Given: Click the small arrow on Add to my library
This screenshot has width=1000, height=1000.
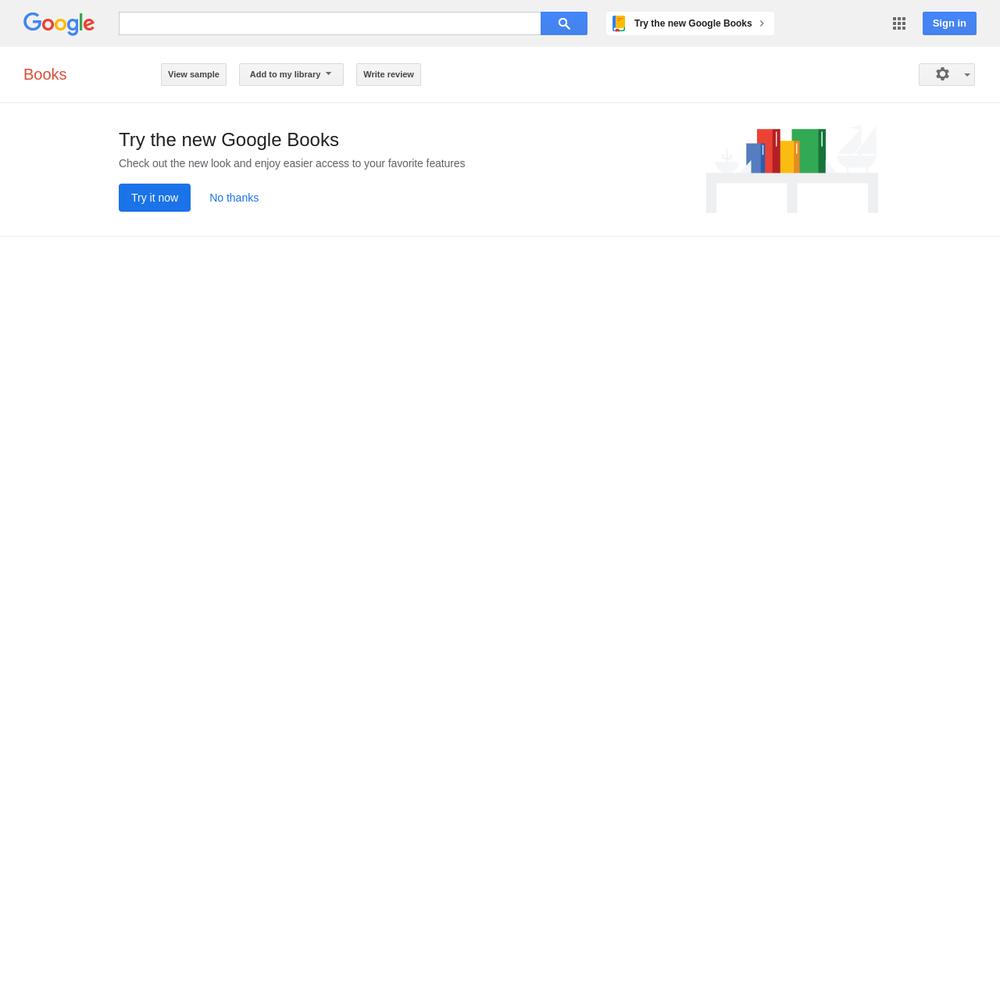Looking at the screenshot, I should [x=328, y=74].
